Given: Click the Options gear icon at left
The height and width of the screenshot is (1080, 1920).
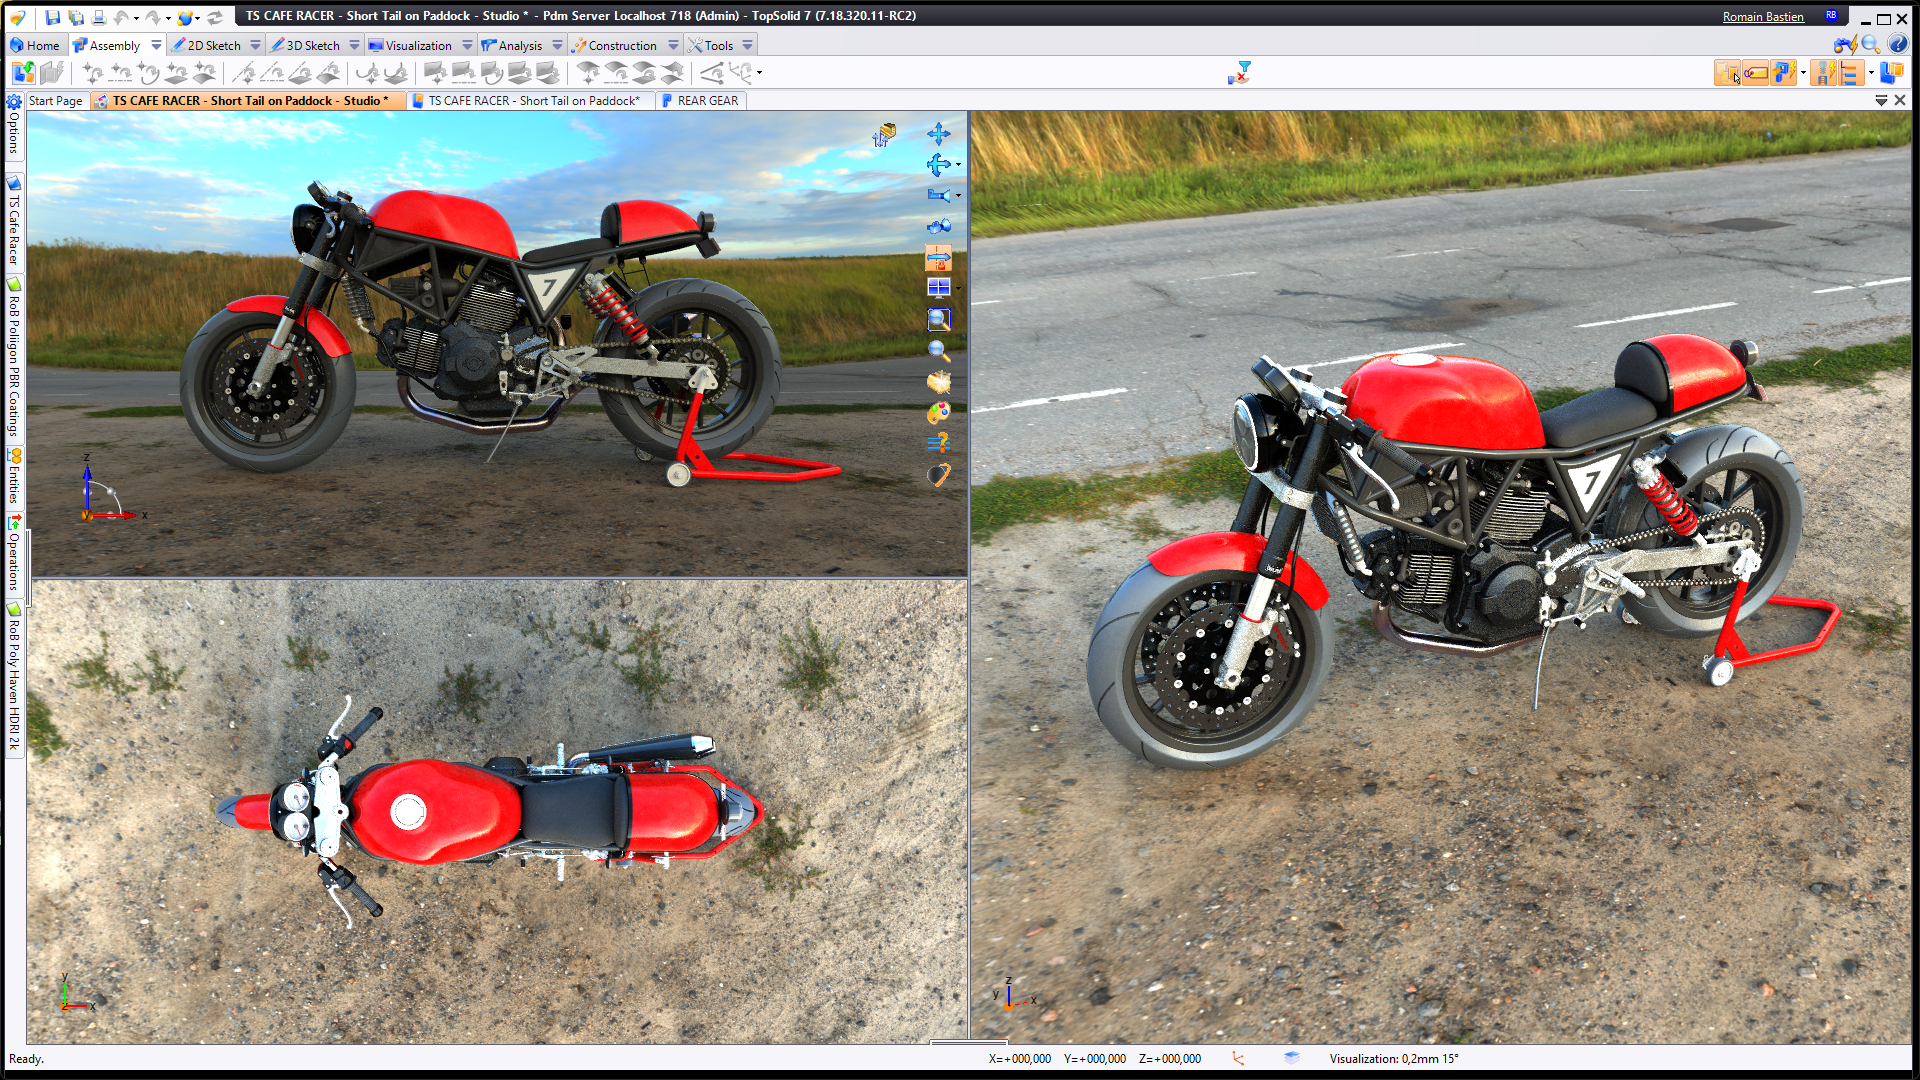Looking at the screenshot, I should 14,102.
